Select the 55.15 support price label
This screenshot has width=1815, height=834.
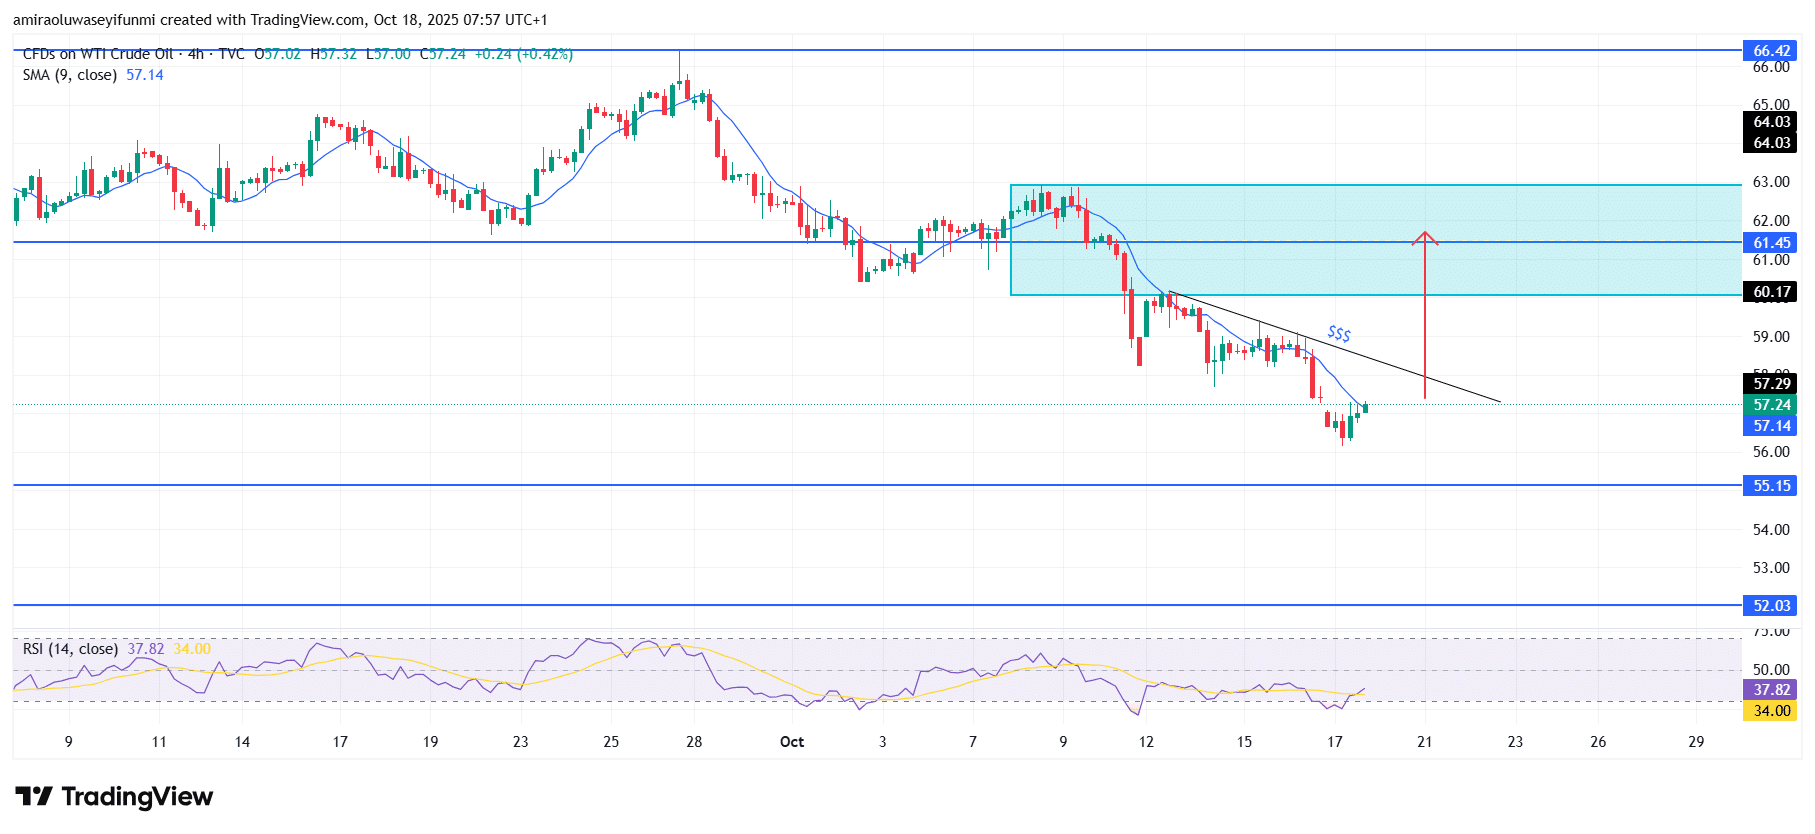pyautogui.click(x=1770, y=486)
